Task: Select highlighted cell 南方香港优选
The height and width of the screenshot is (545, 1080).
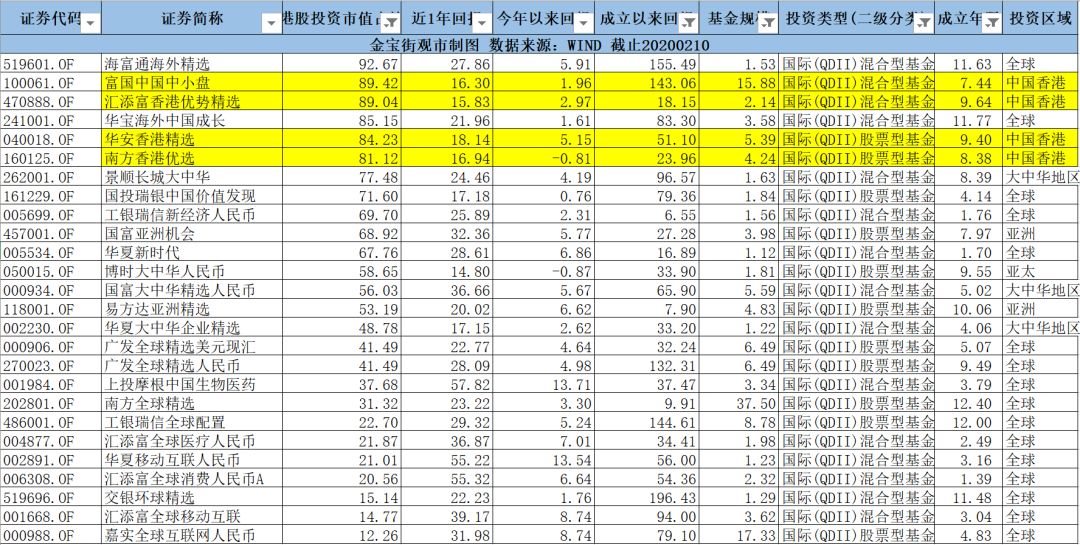Action: pyautogui.click(x=191, y=158)
